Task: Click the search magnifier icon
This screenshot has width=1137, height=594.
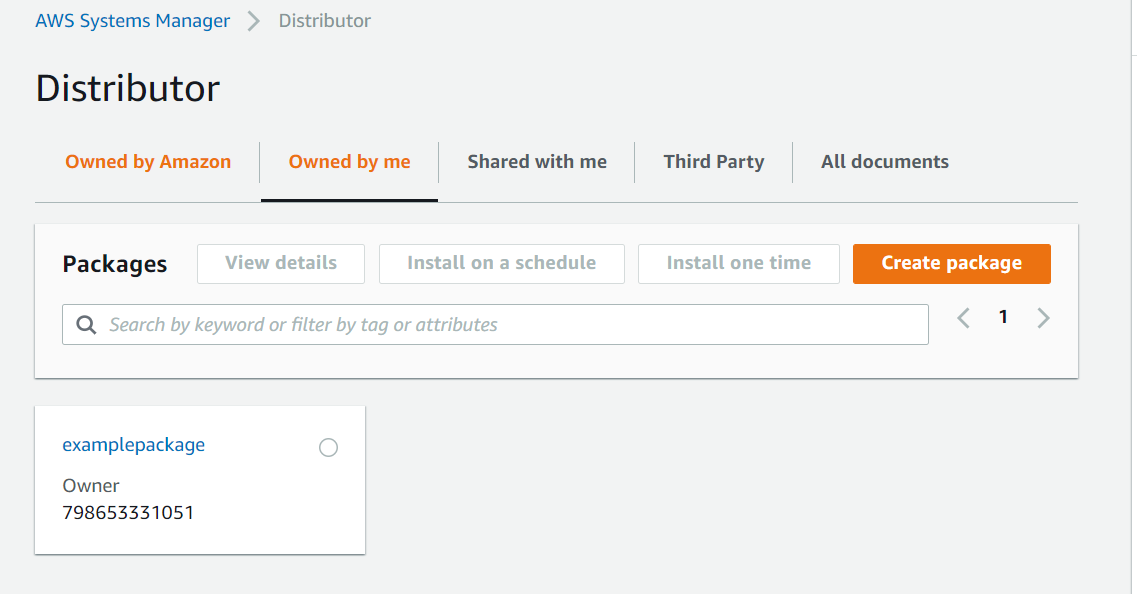Action: [x=86, y=324]
